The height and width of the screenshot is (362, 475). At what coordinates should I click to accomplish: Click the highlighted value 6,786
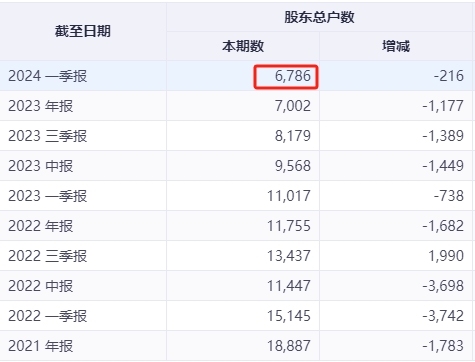293,76
